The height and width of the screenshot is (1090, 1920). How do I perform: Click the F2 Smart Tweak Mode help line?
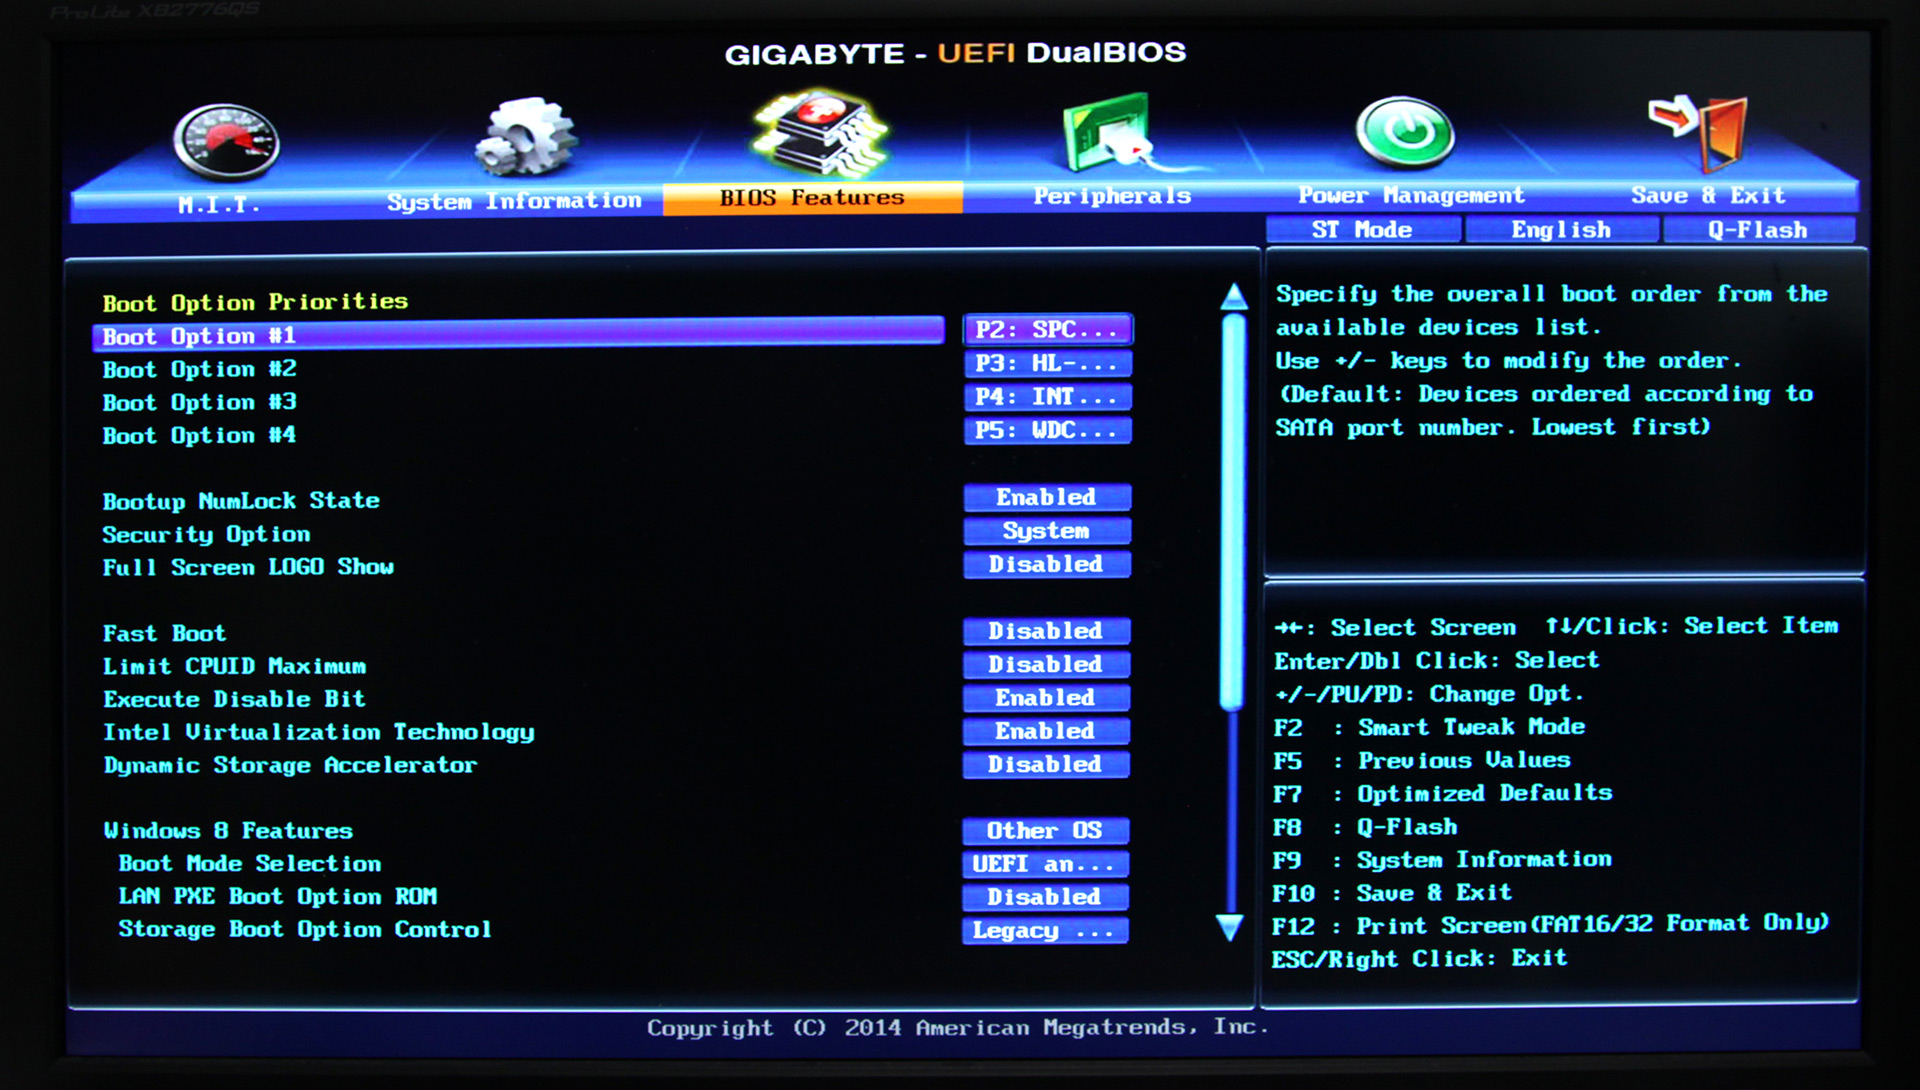(x=1429, y=727)
